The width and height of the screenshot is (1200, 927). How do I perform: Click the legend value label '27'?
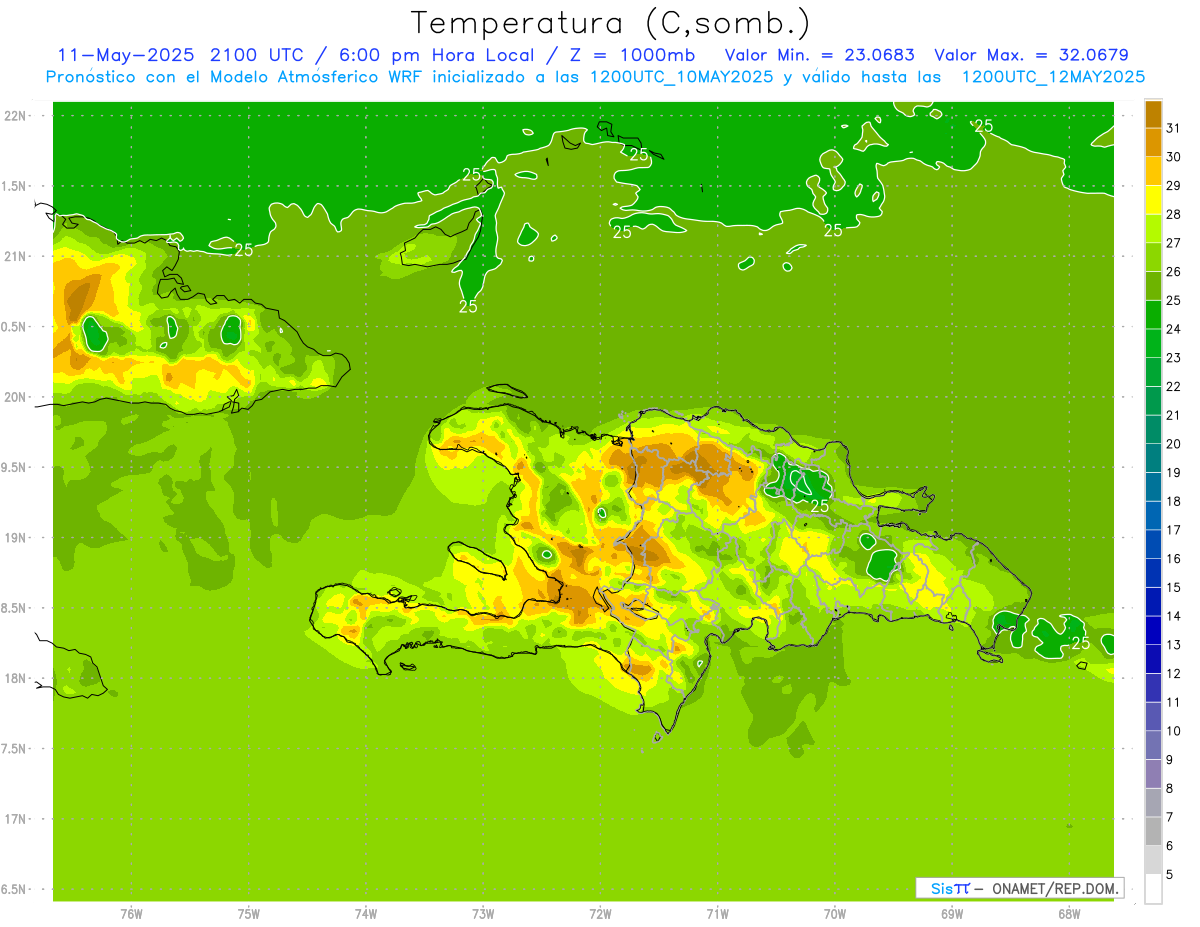pos(1173,242)
